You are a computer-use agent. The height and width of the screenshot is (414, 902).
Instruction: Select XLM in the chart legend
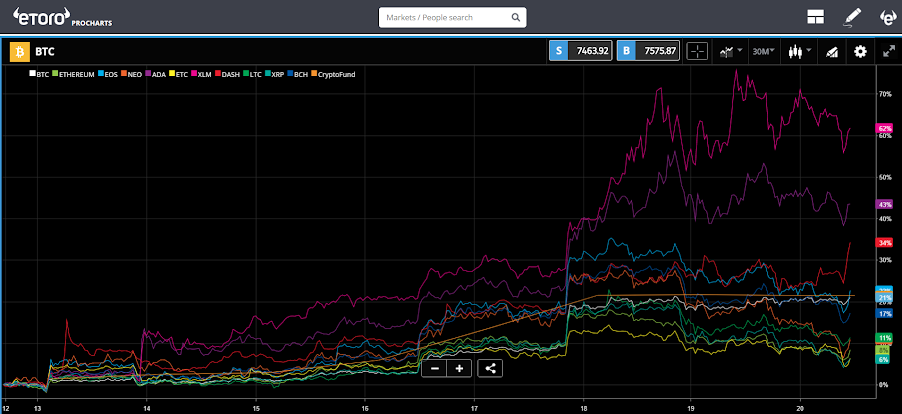[x=201, y=74]
